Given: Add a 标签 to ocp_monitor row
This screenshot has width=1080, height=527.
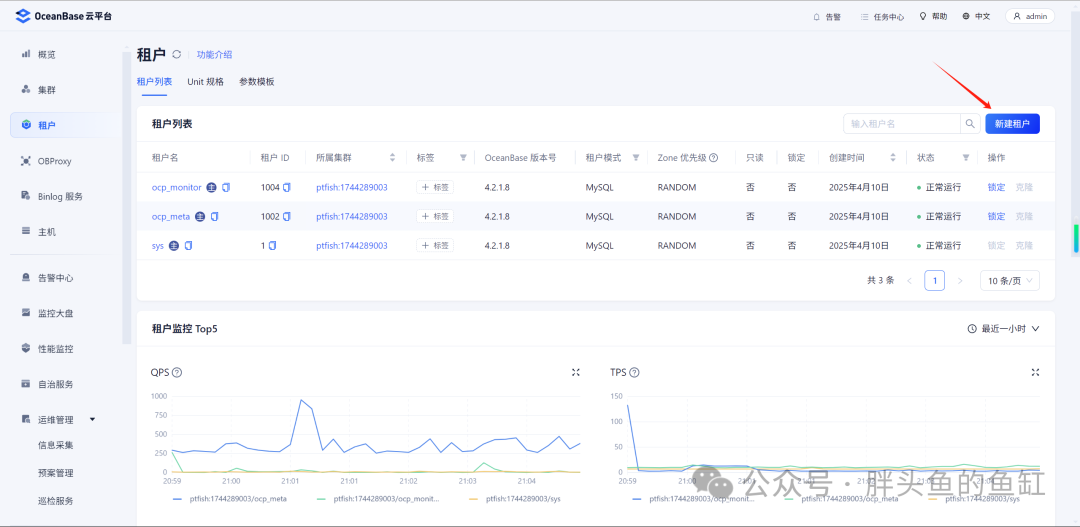Looking at the screenshot, I should [x=435, y=187].
